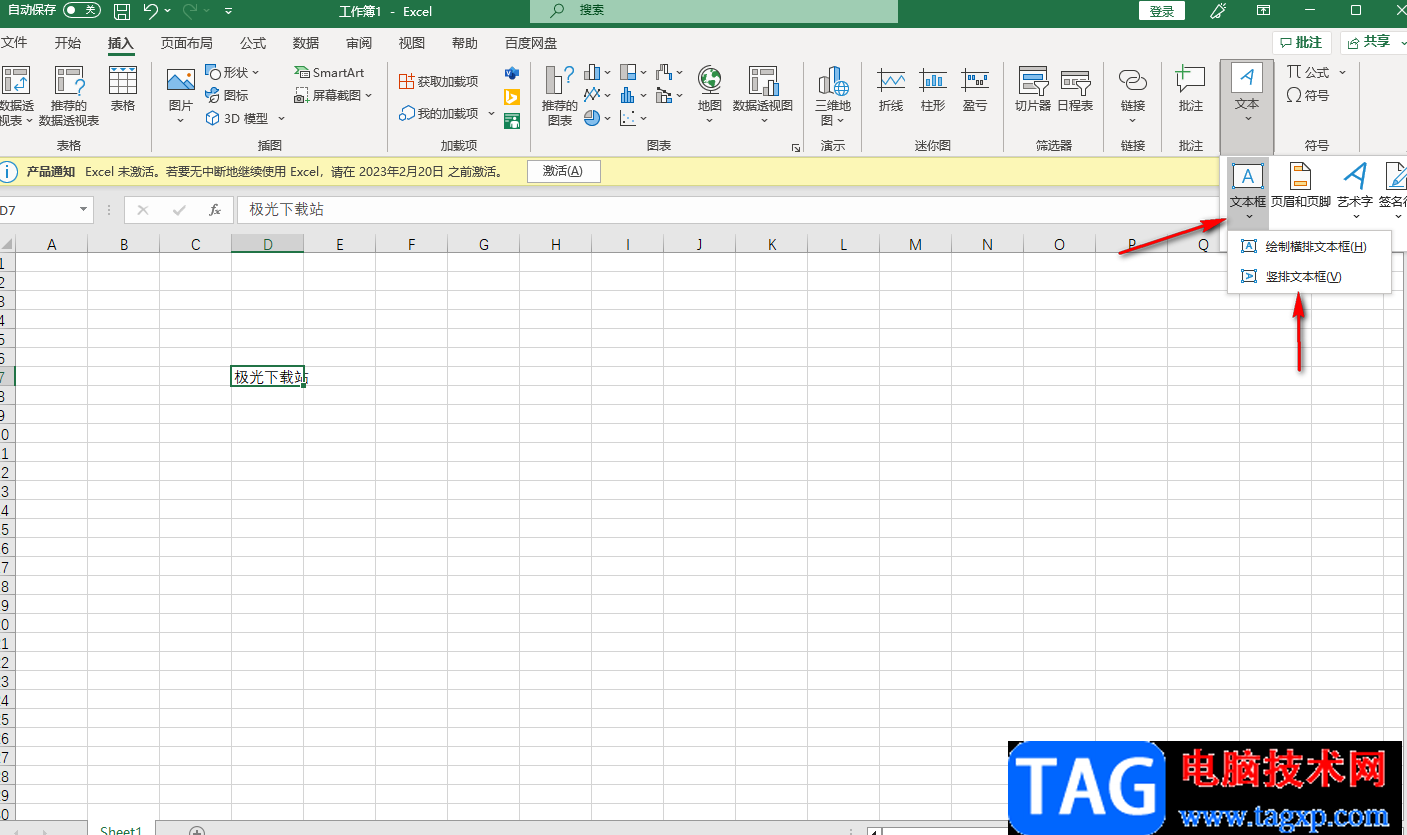Insert a slicer with 切片器
This screenshot has width=1407, height=835.
coord(1033,90)
